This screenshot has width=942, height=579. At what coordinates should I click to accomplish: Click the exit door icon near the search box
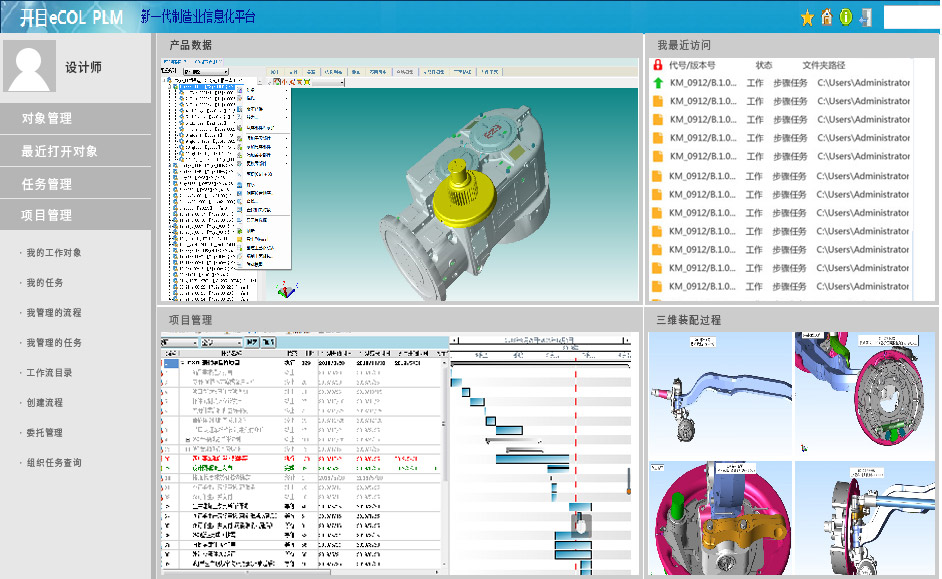point(866,17)
